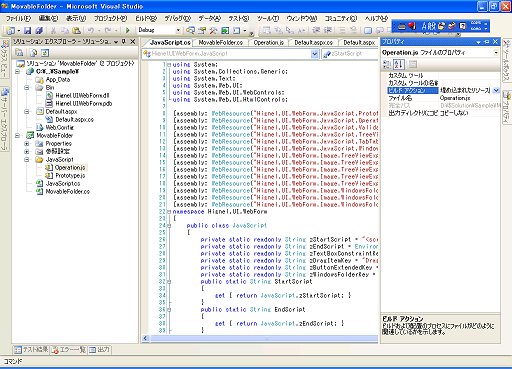Switch to the Operation.js editor tab
This screenshot has height=369, width=512.
click(x=269, y=43)
